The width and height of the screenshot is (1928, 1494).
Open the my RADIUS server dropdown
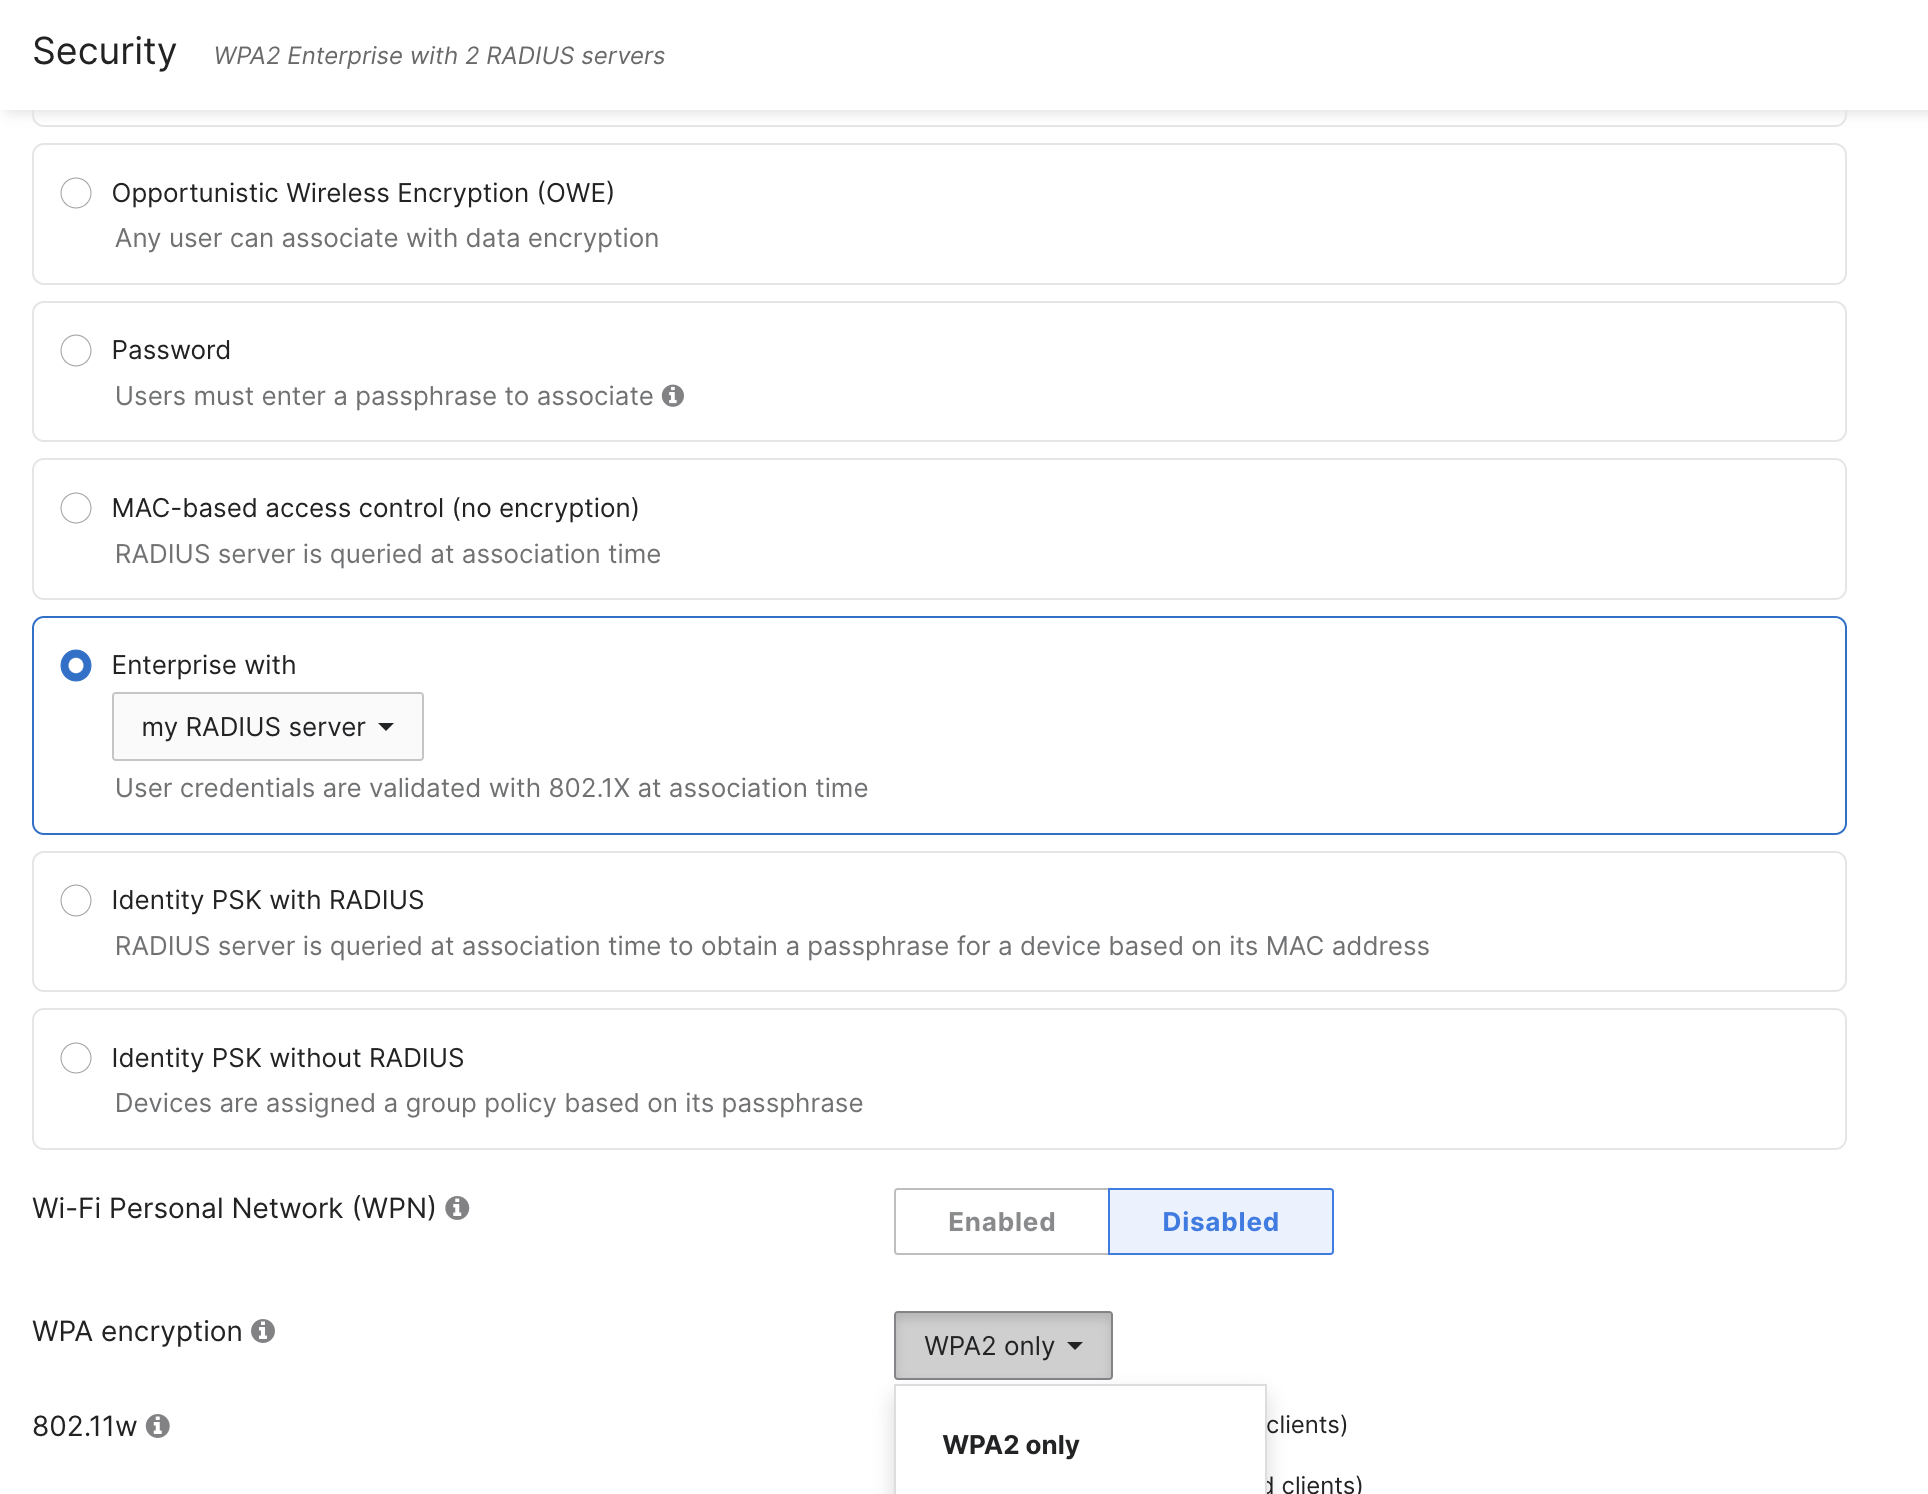tap(267, 727)
